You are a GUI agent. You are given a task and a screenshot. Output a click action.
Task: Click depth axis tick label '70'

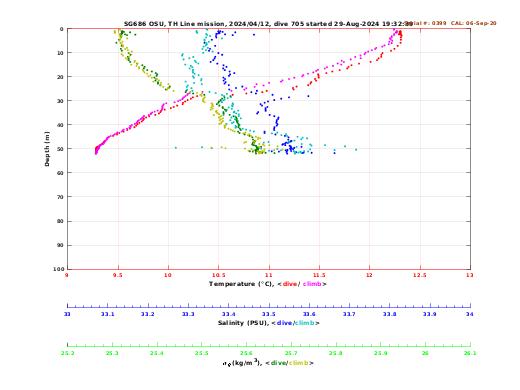click(x=60, y=197)
